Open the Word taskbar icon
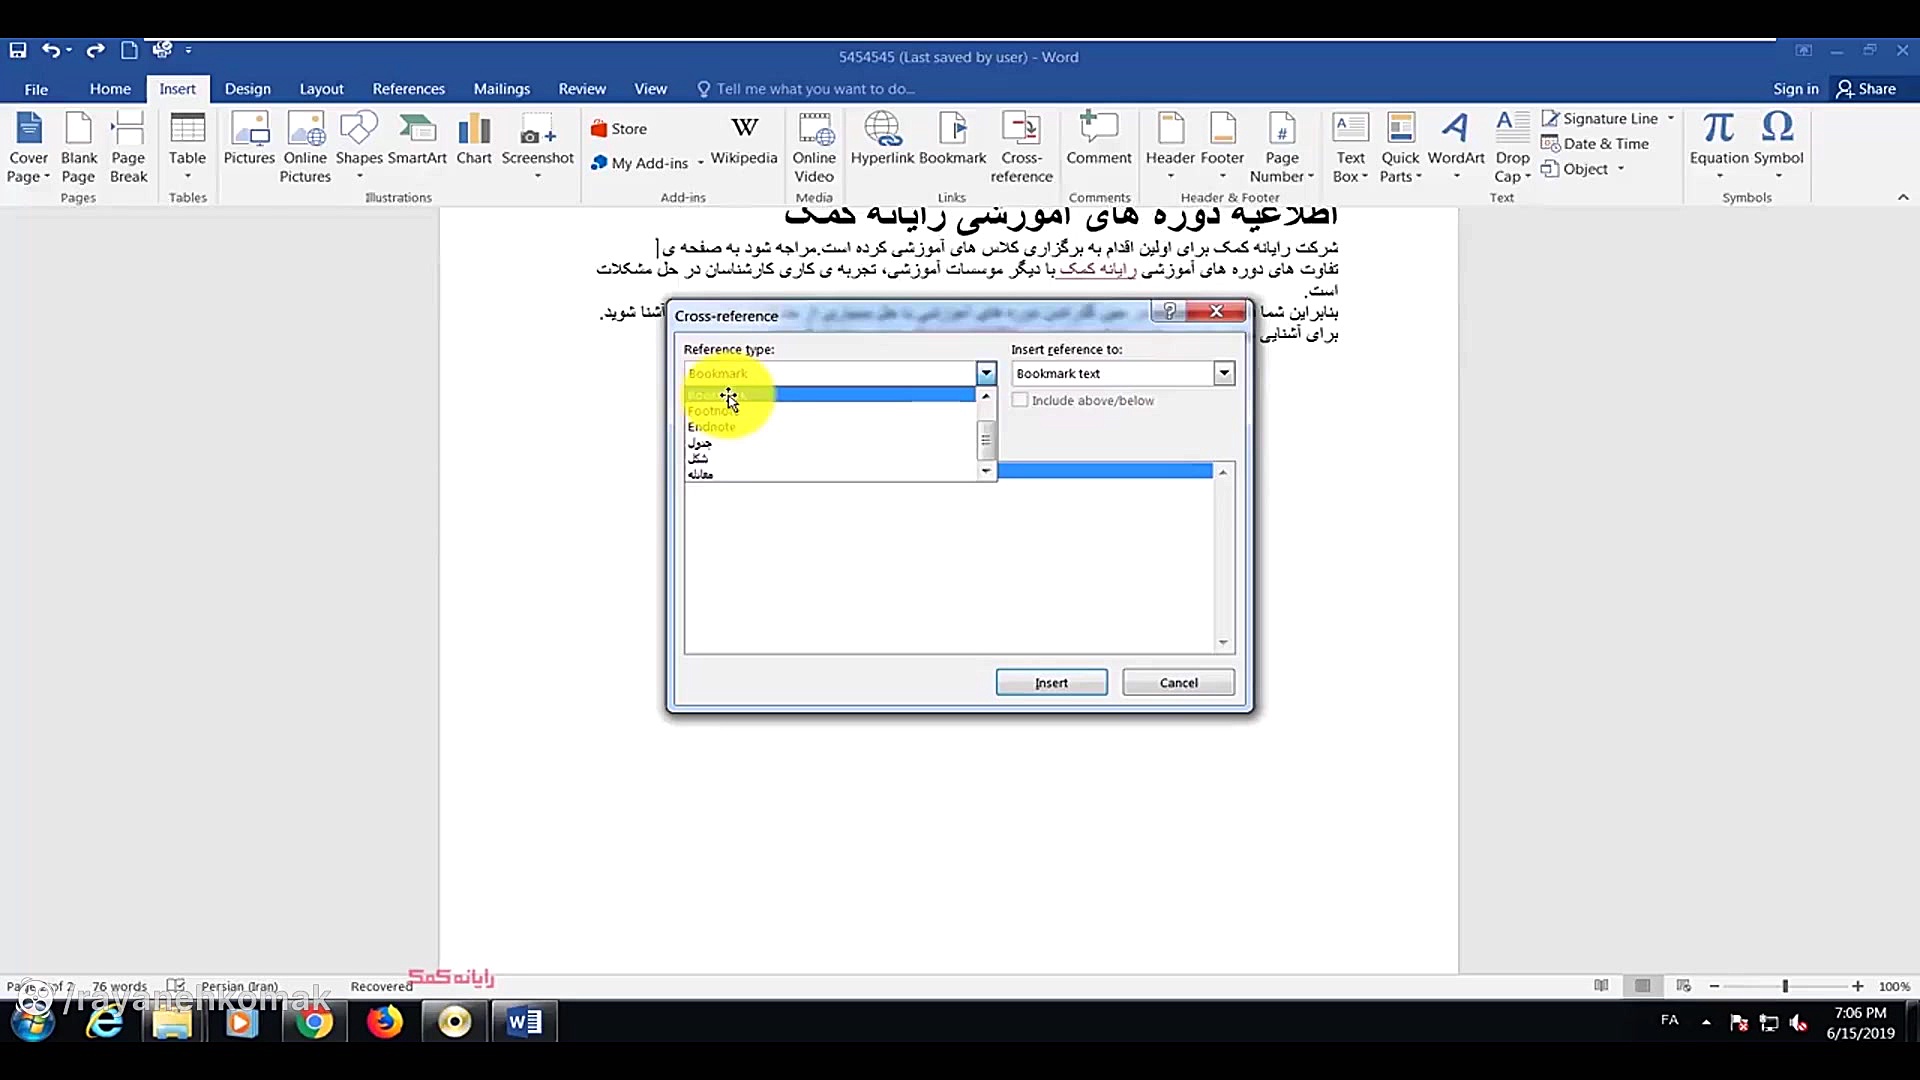 click(x=524, y=1022)
